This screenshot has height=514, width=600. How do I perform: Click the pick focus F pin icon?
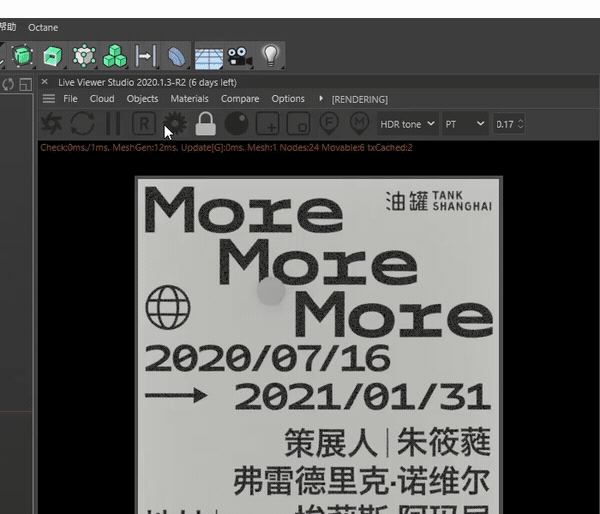click(x=329, y=124)
